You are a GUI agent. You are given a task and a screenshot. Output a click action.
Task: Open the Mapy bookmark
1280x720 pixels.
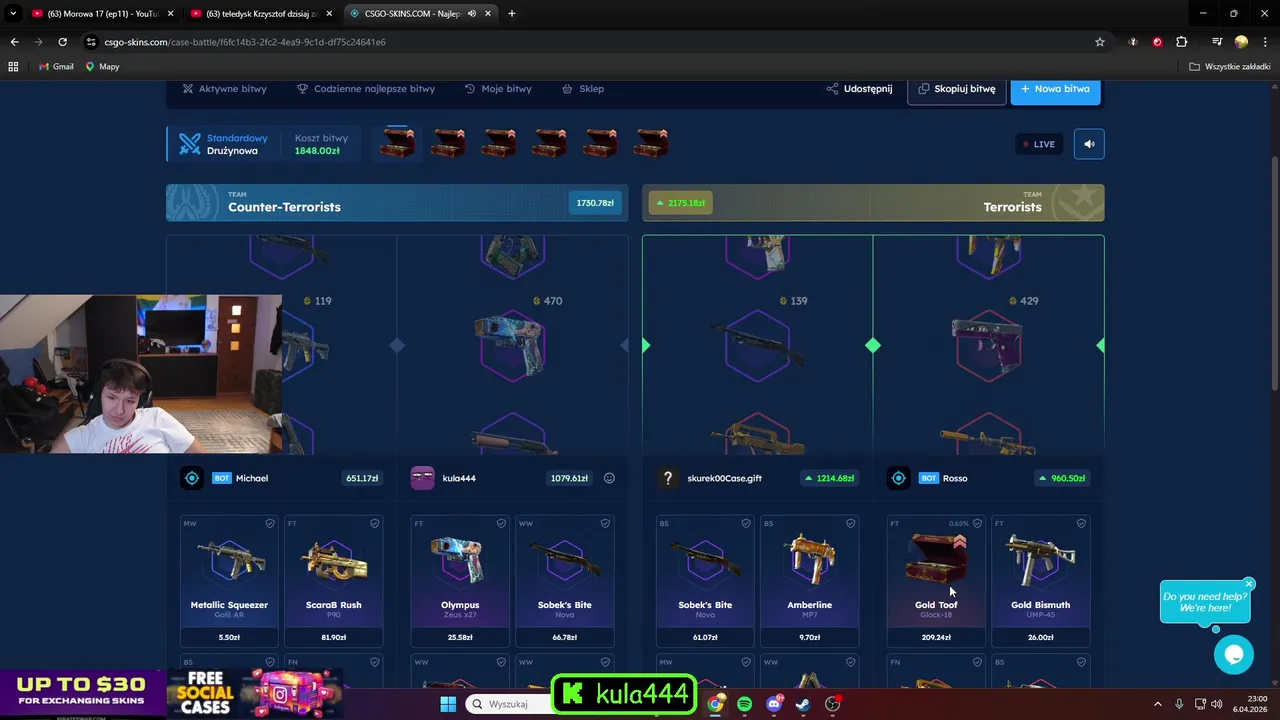(x=103, y=66)
